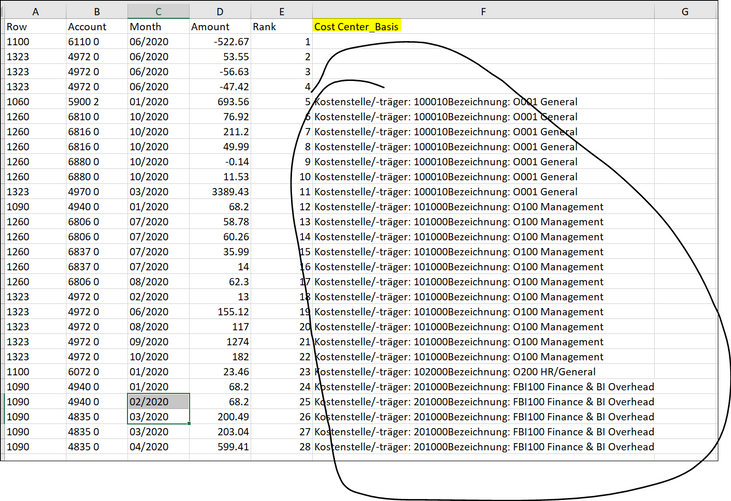Image resolution: width=731 pixels, height=501 pixels.
Task: Select the month cell 09/2020
Action: coord(159,342)
